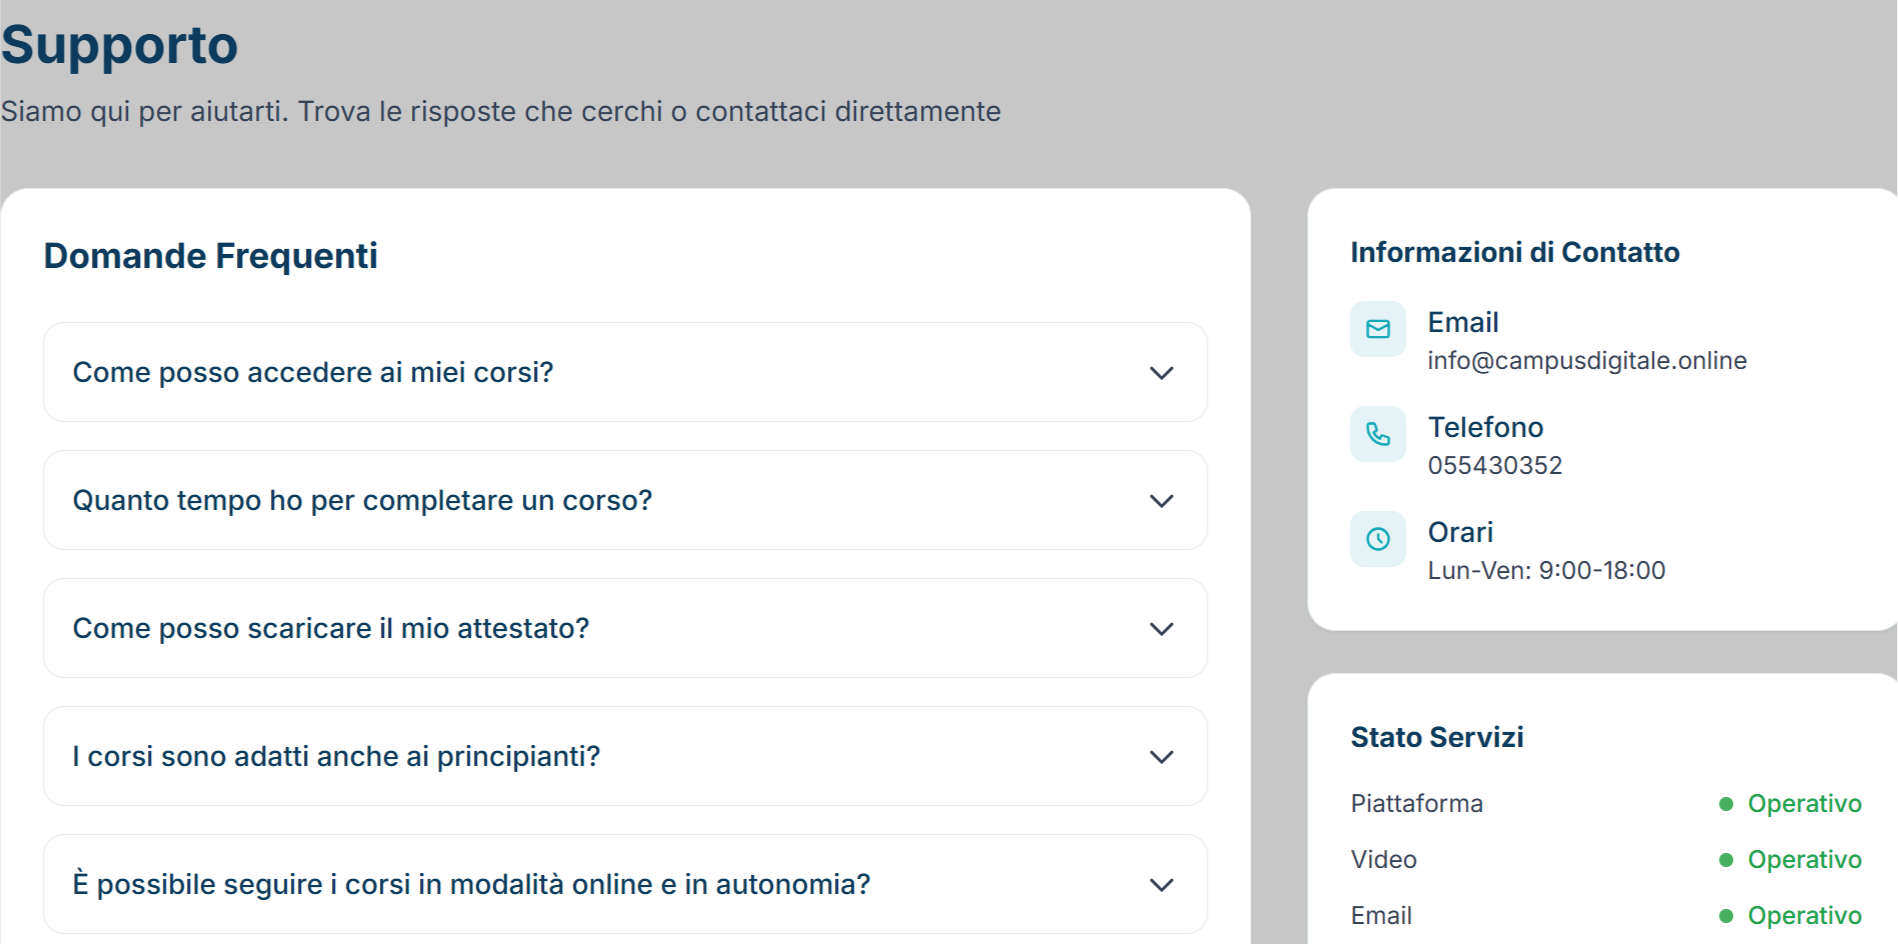This screenshot has height=944, width=1898.
Task: Click the phone number 055430352
Action: pos(1495,464)
